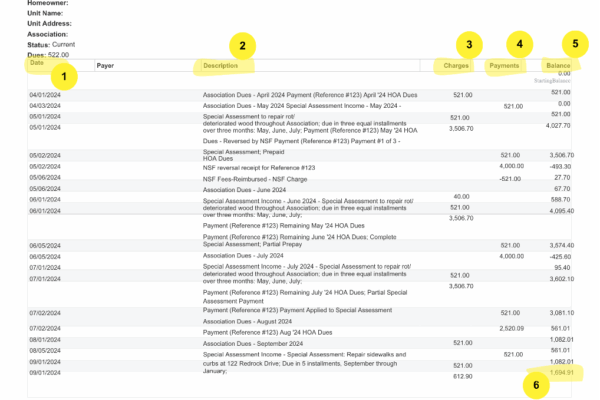
Task: Select the yellow circle marker numbered 2
Action: (242, 44)
